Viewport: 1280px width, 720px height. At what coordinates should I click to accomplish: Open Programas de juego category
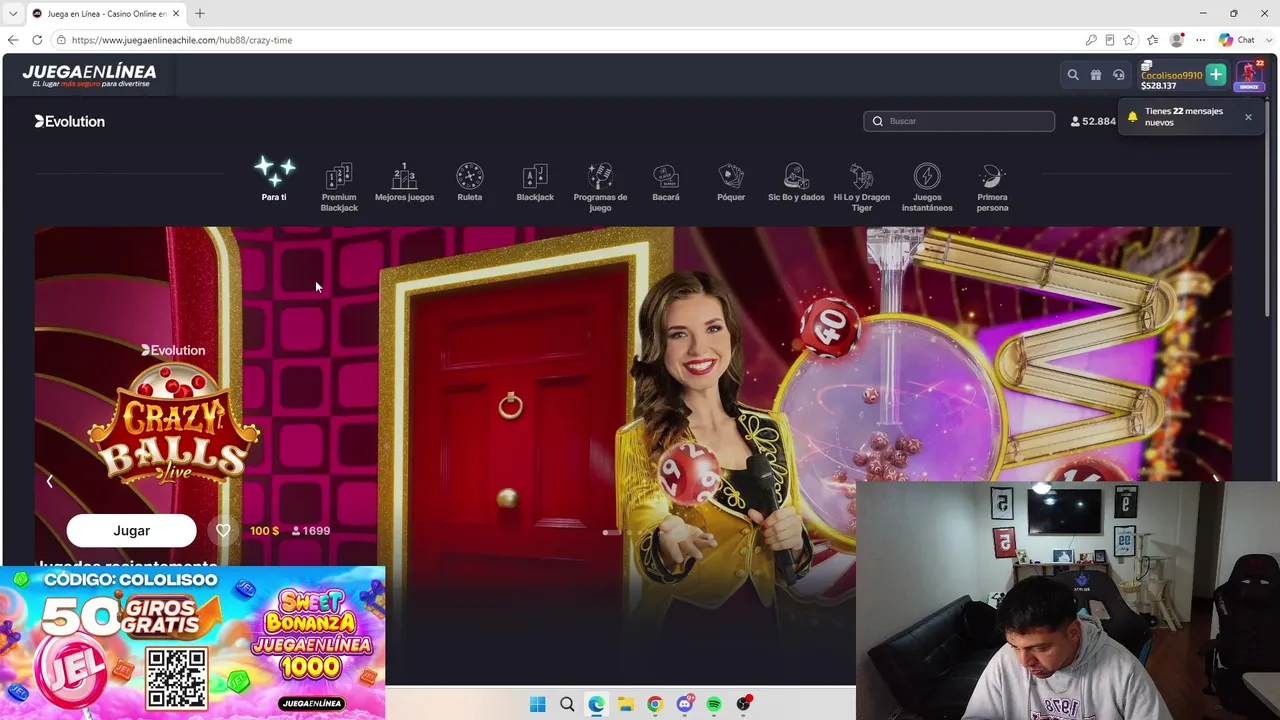(600, 187)
